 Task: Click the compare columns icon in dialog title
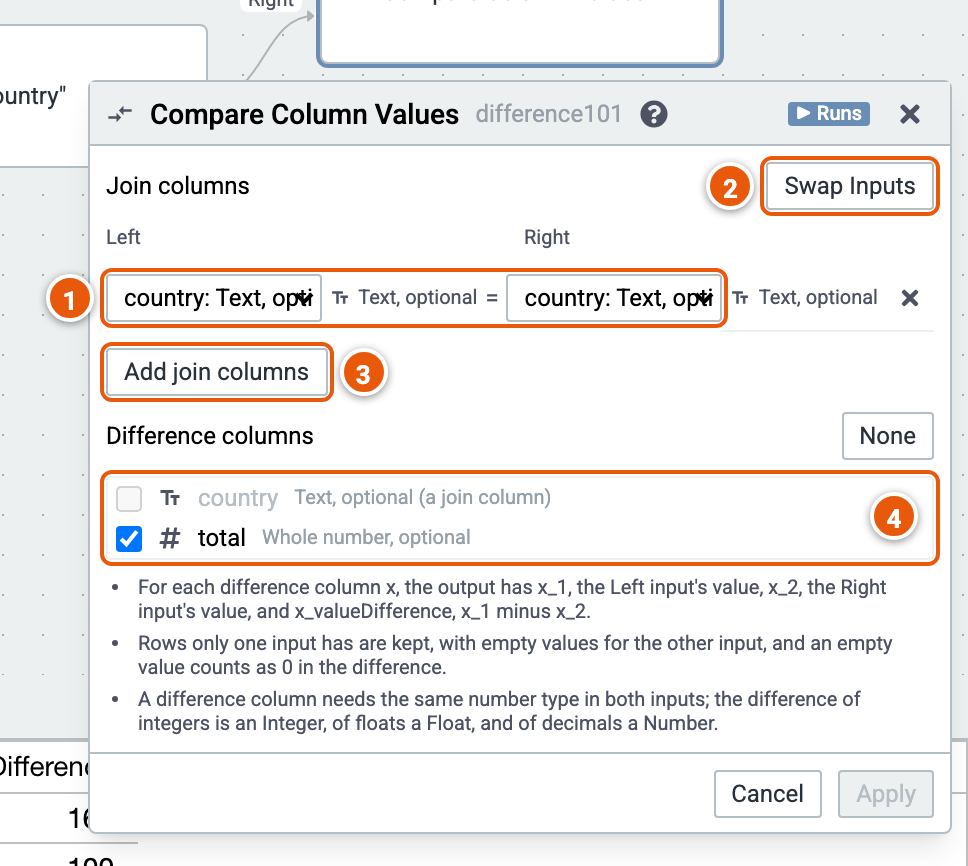(120, 114)
